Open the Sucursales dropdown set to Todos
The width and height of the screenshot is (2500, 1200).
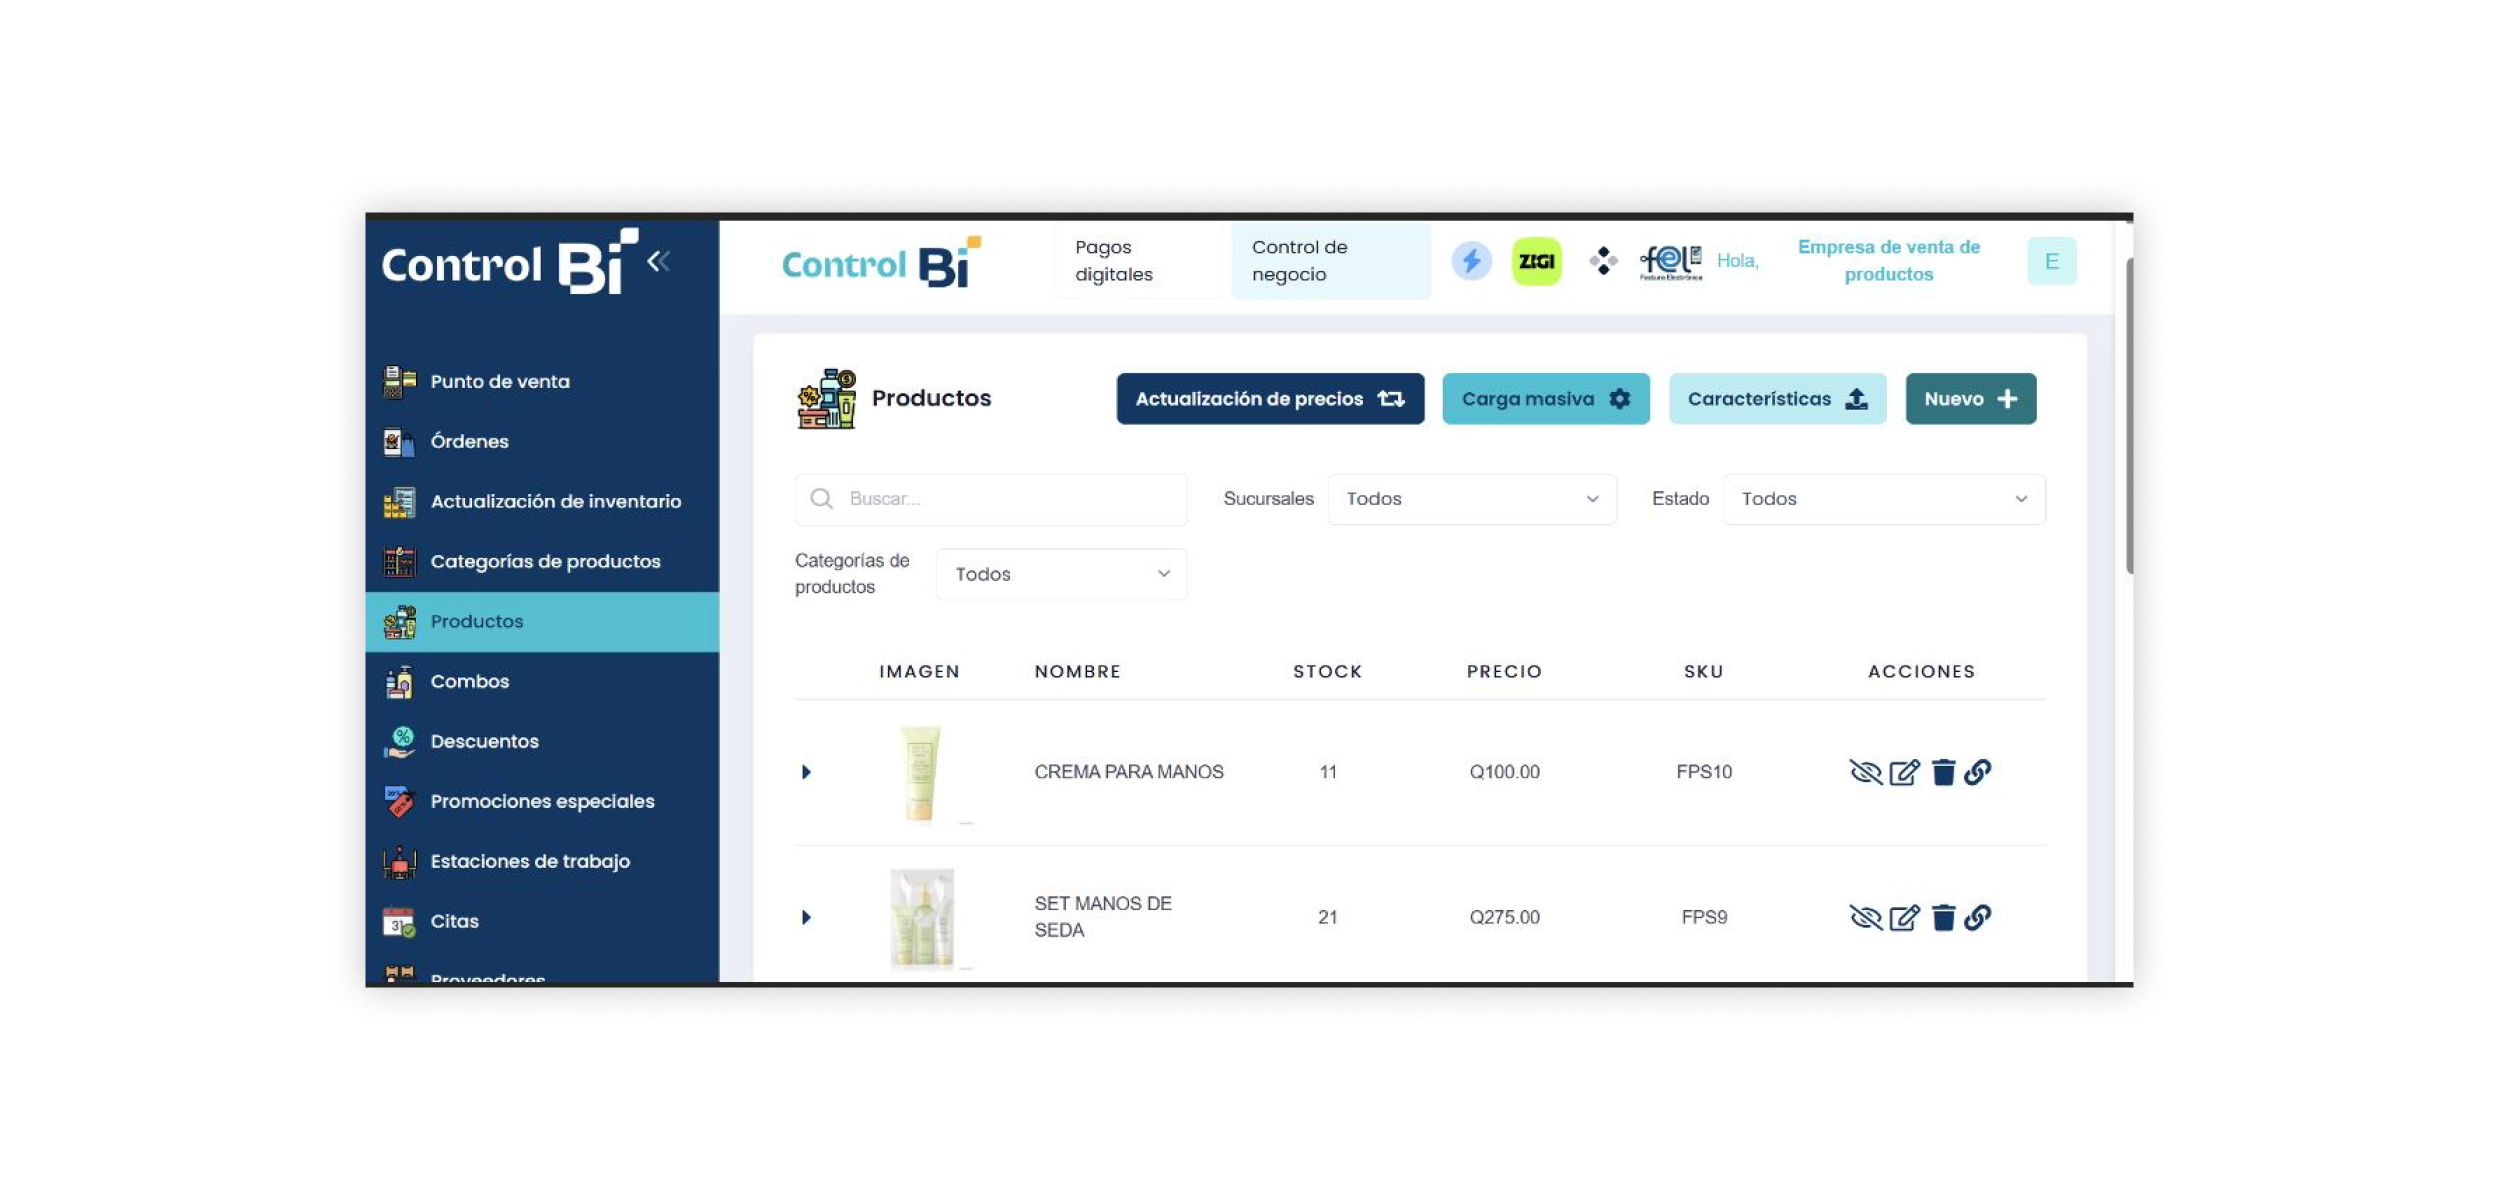pos(1471,498)
